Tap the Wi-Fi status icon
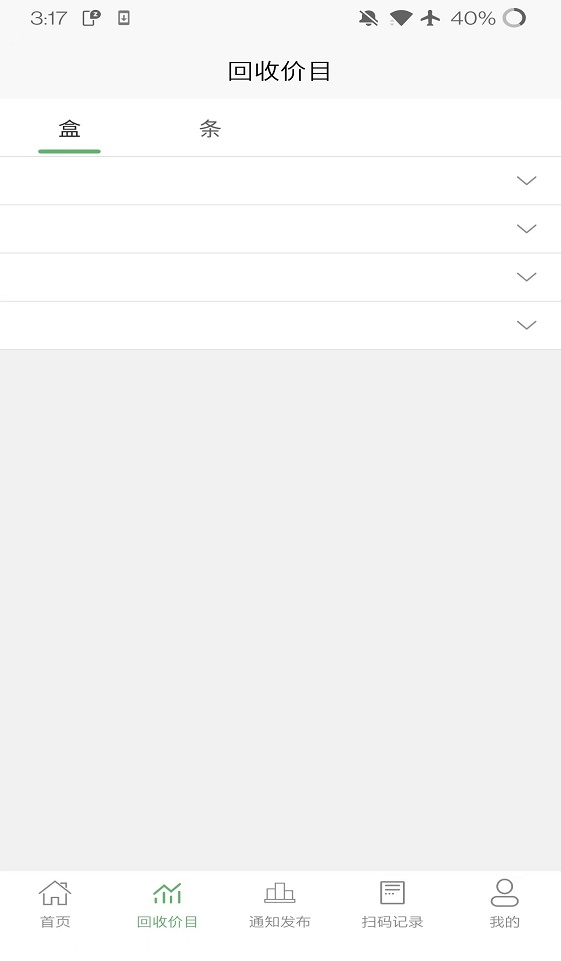 (x=400, y=18)
